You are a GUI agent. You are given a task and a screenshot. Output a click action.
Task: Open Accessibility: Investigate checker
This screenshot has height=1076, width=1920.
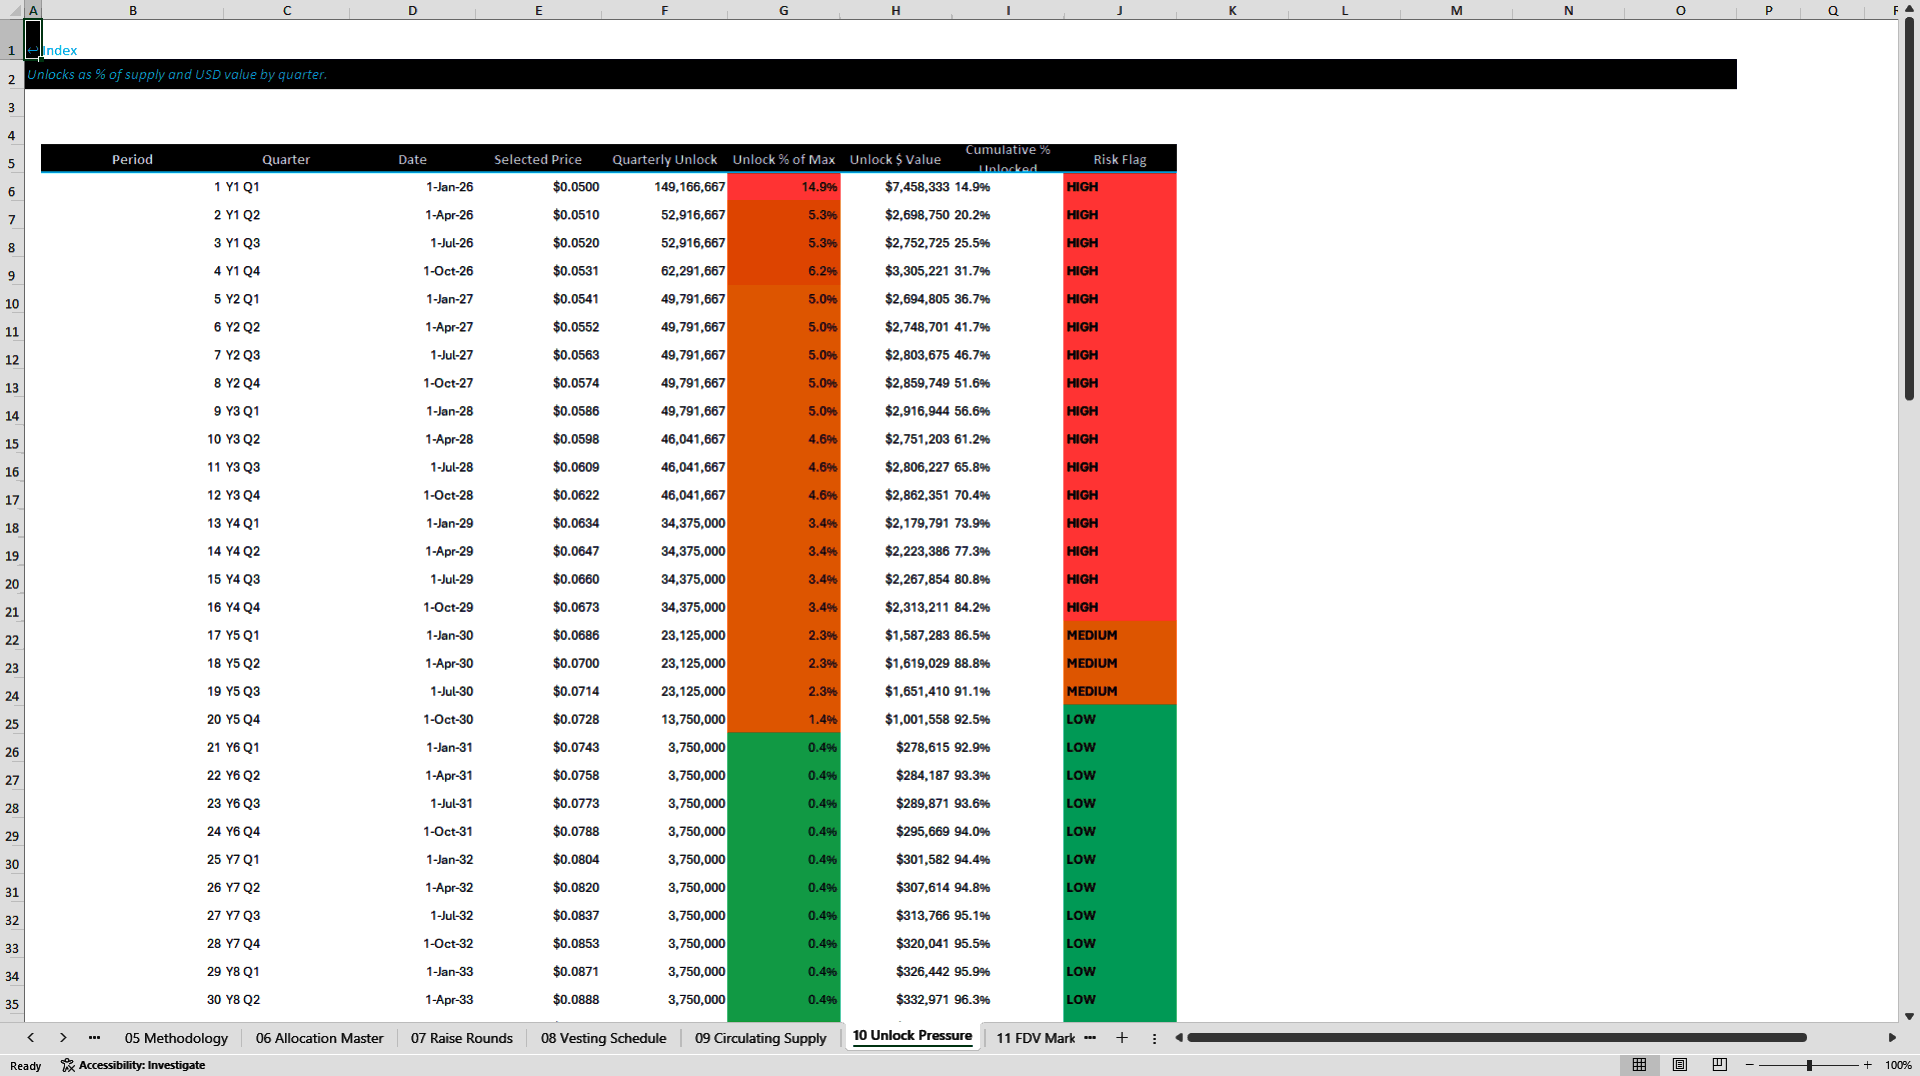[133, 1065]
